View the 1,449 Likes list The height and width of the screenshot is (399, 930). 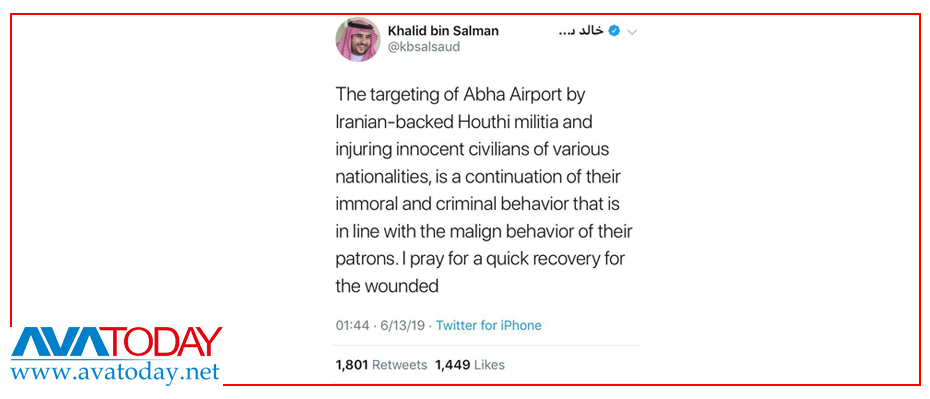click(470, 365)
